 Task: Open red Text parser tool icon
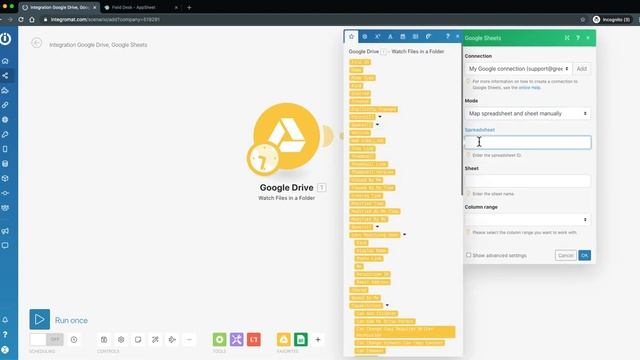coord(254,340)
